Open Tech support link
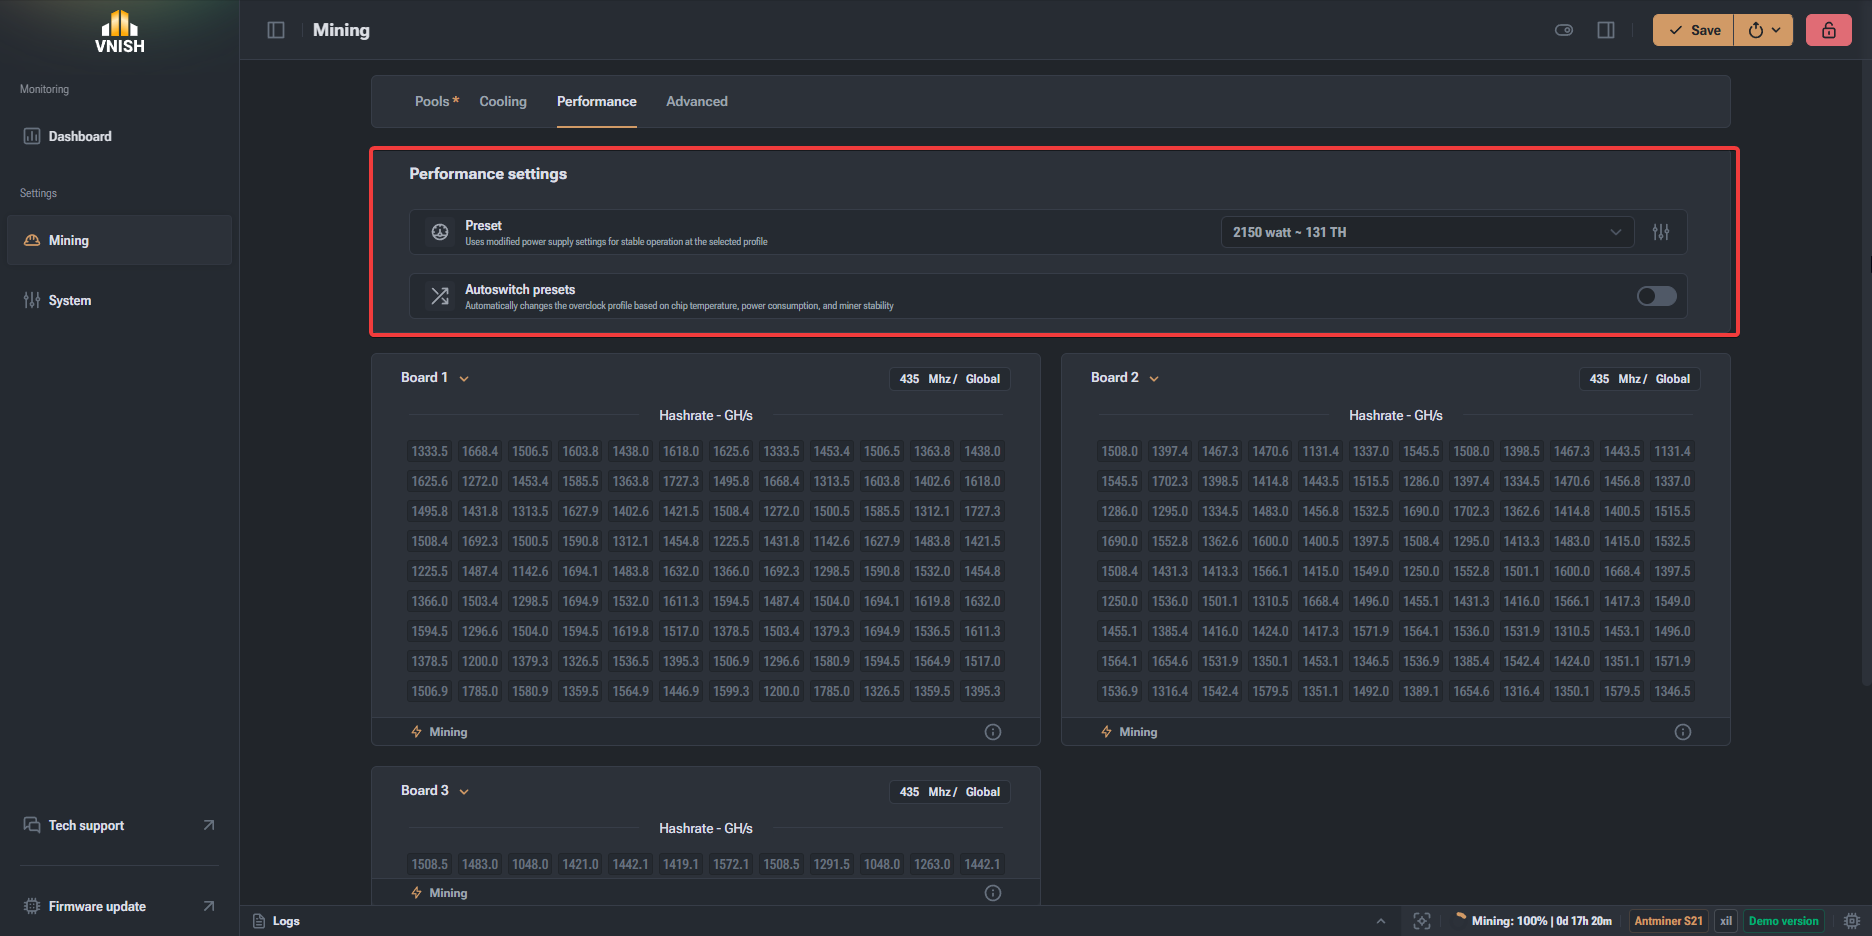Image resolution: width=1872 pixels, height=936 pixels. (x=119, y=825)
